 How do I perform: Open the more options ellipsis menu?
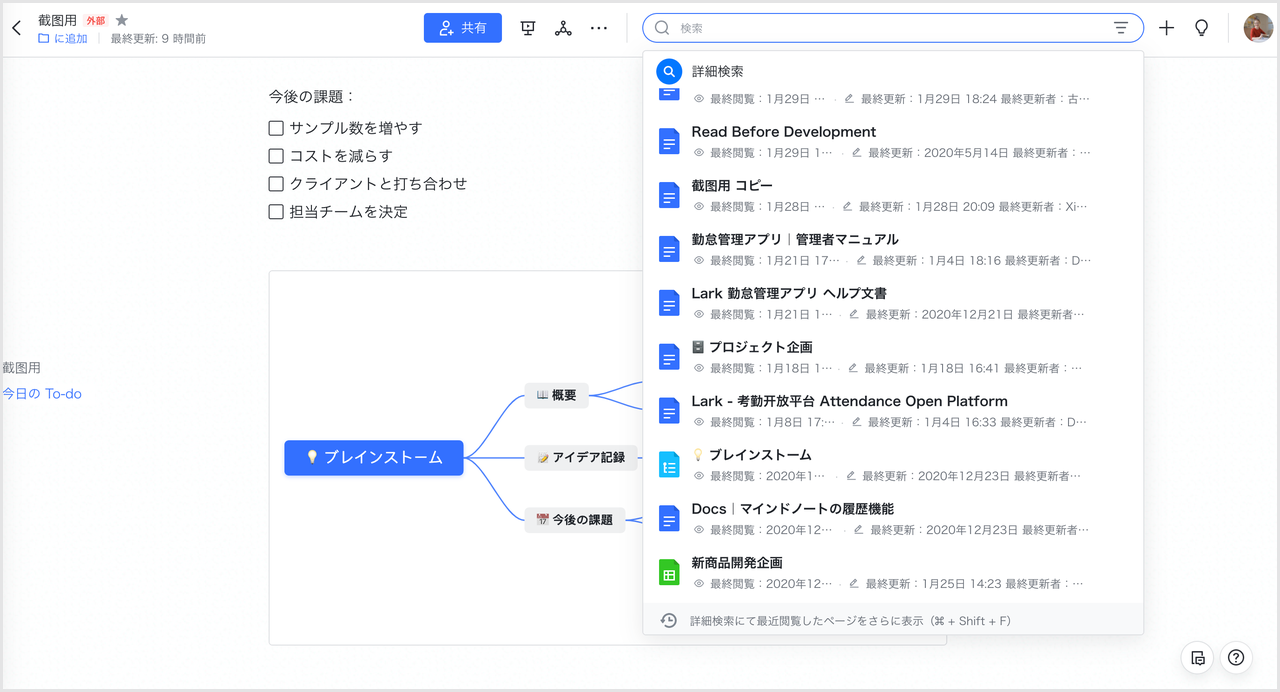pos(599,28)
